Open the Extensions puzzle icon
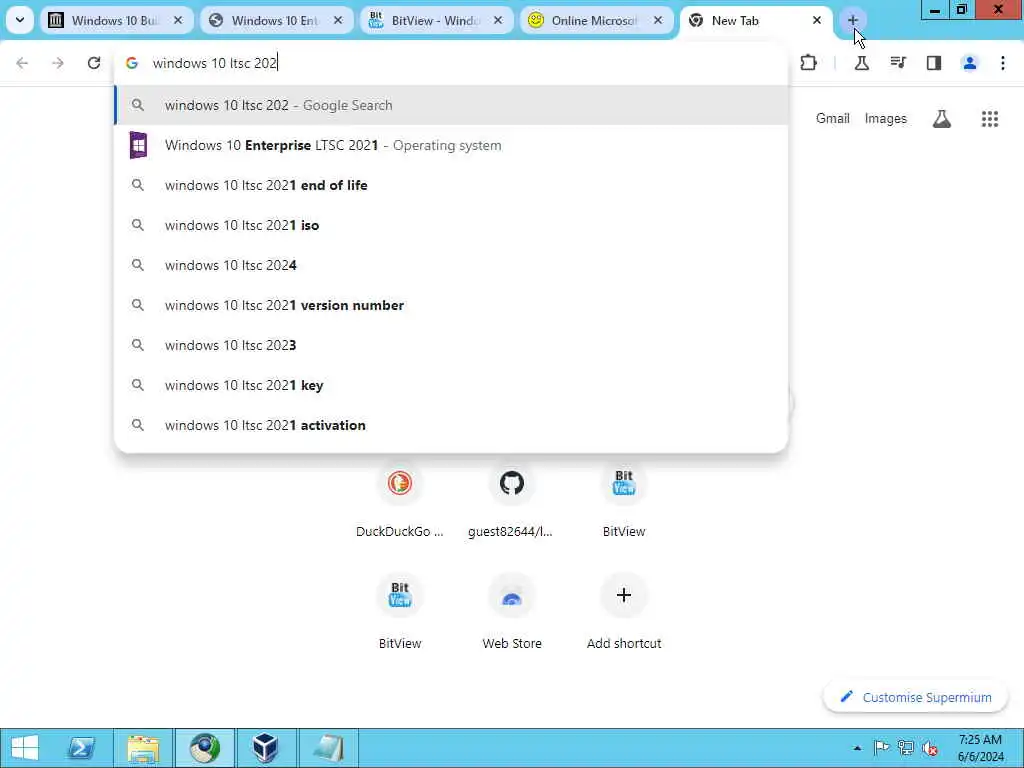This screenshot has height=768, width=1024. tap(808, 63)
